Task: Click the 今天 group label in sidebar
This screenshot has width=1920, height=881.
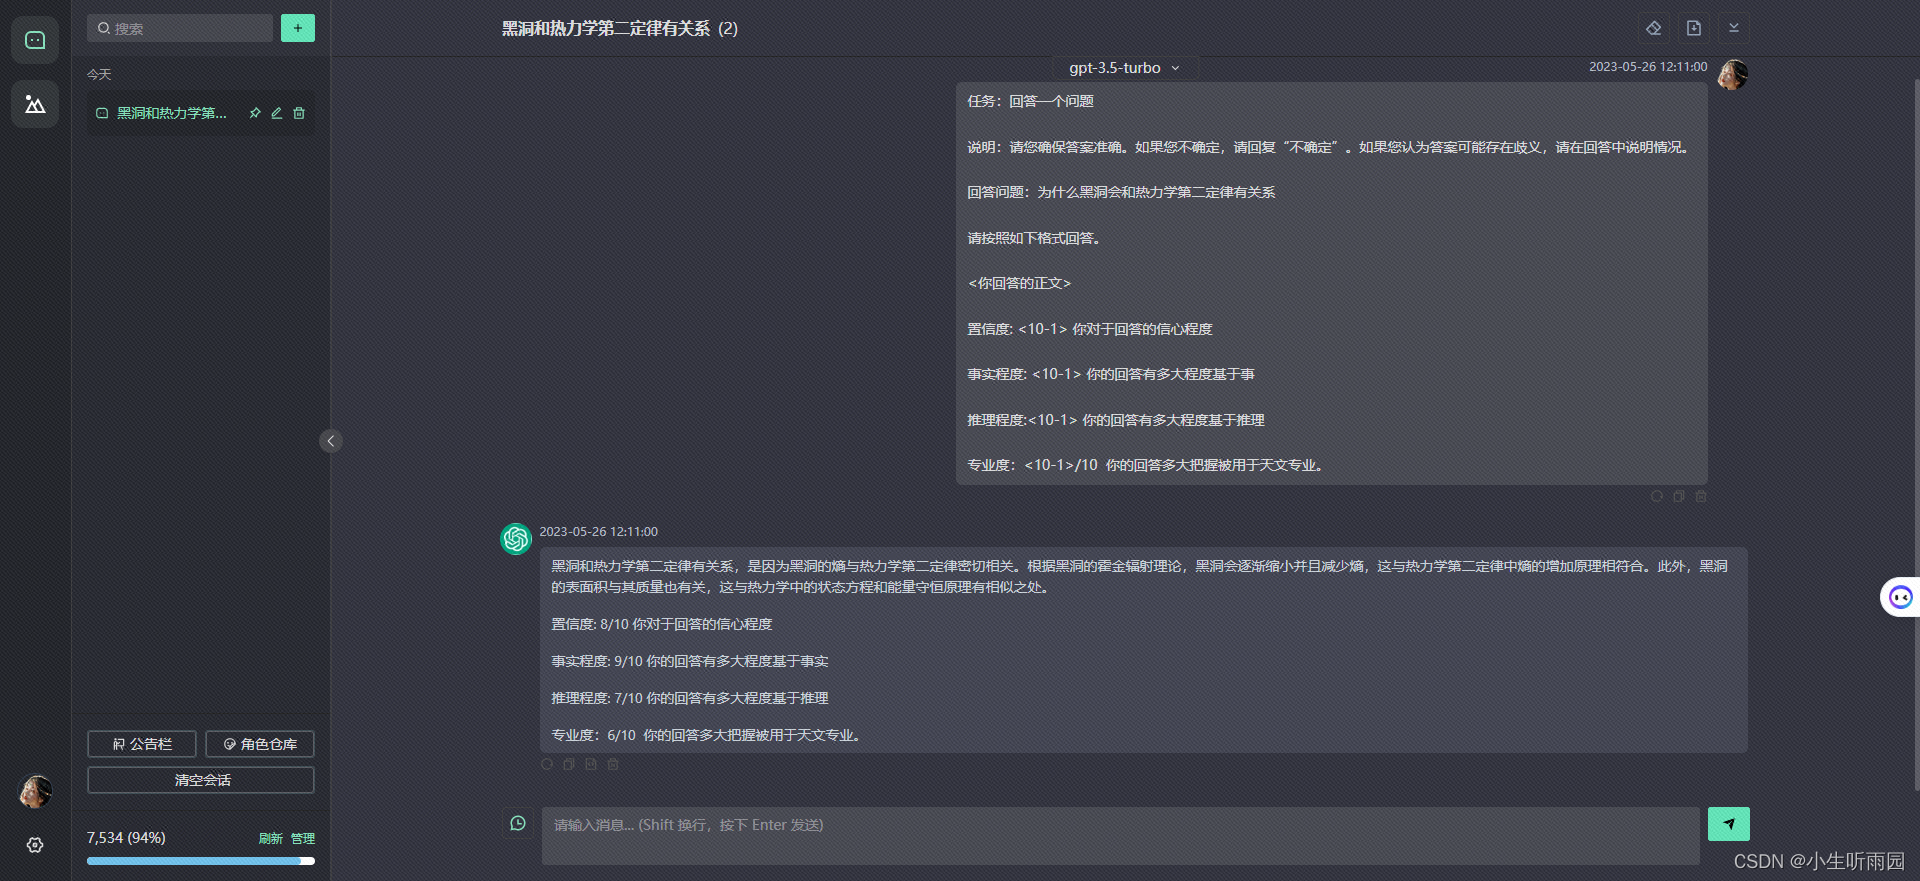Action: 99,75
